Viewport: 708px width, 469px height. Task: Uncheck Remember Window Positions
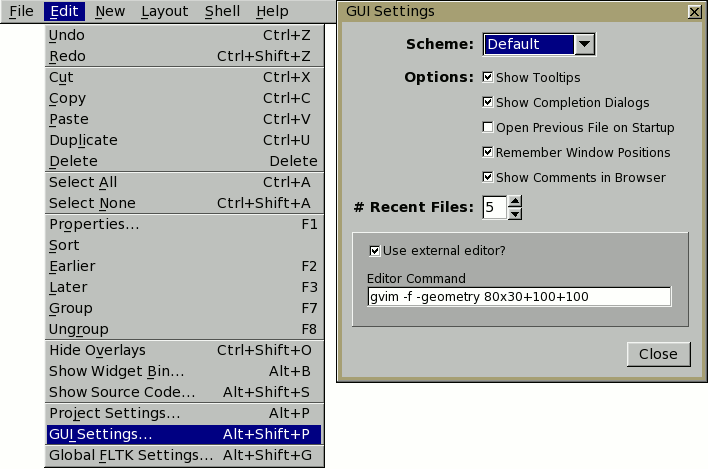point(488,152)
